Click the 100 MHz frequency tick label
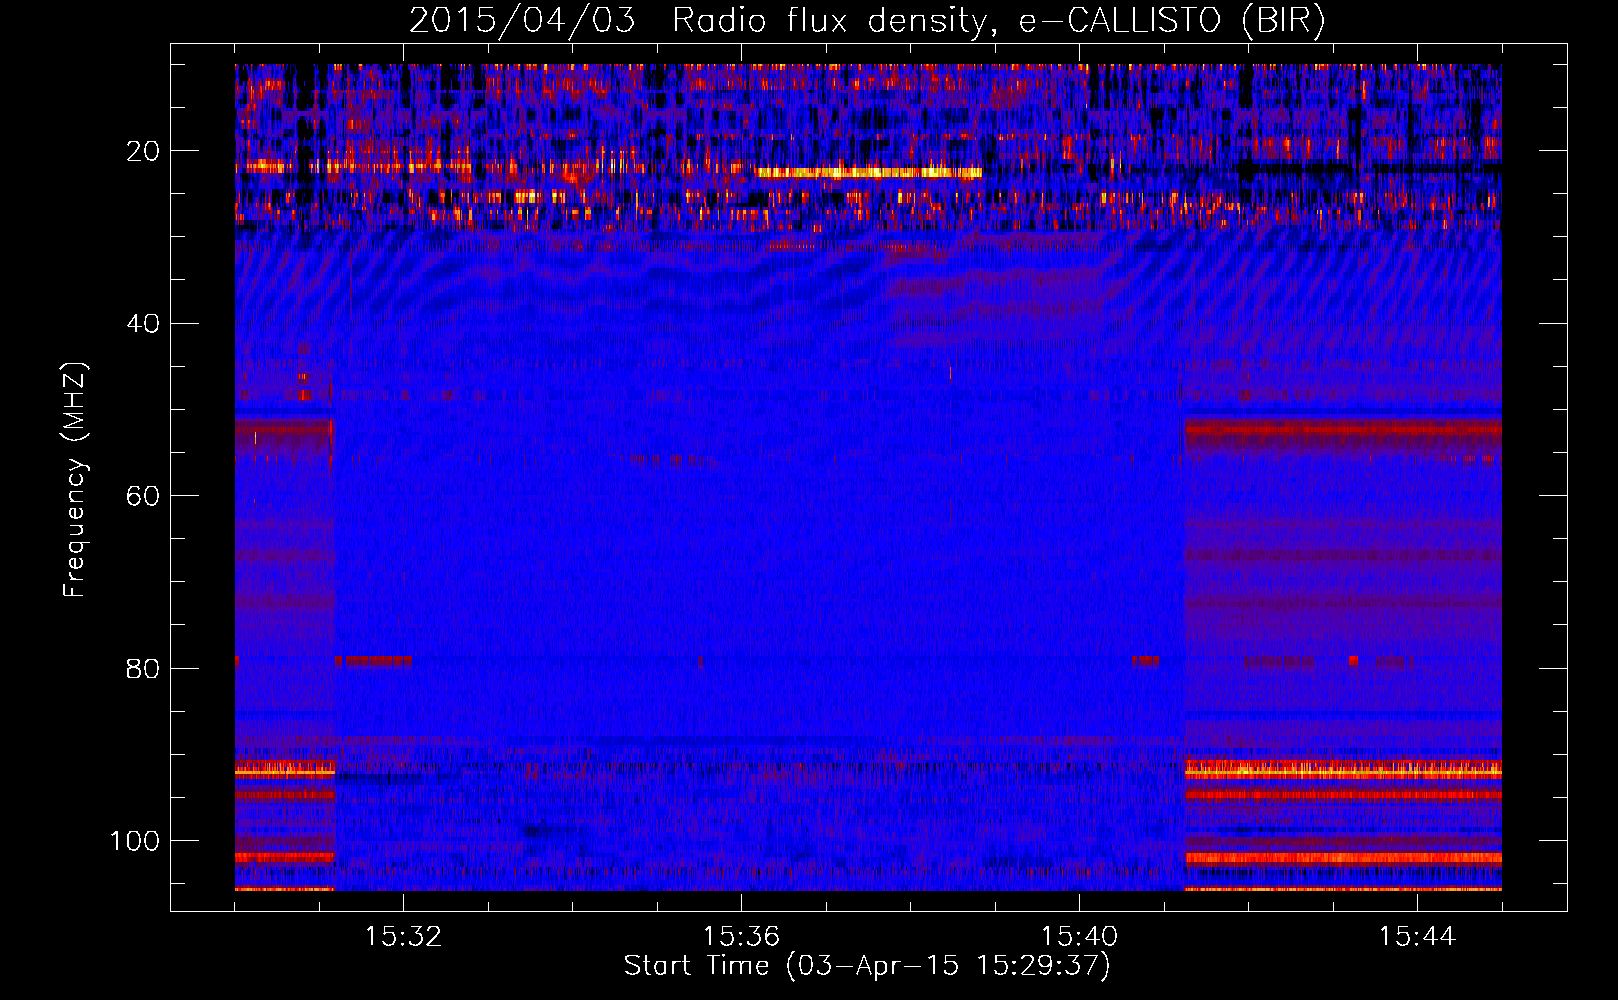This screenshot has width=1618, height=1000. point(135,841)
